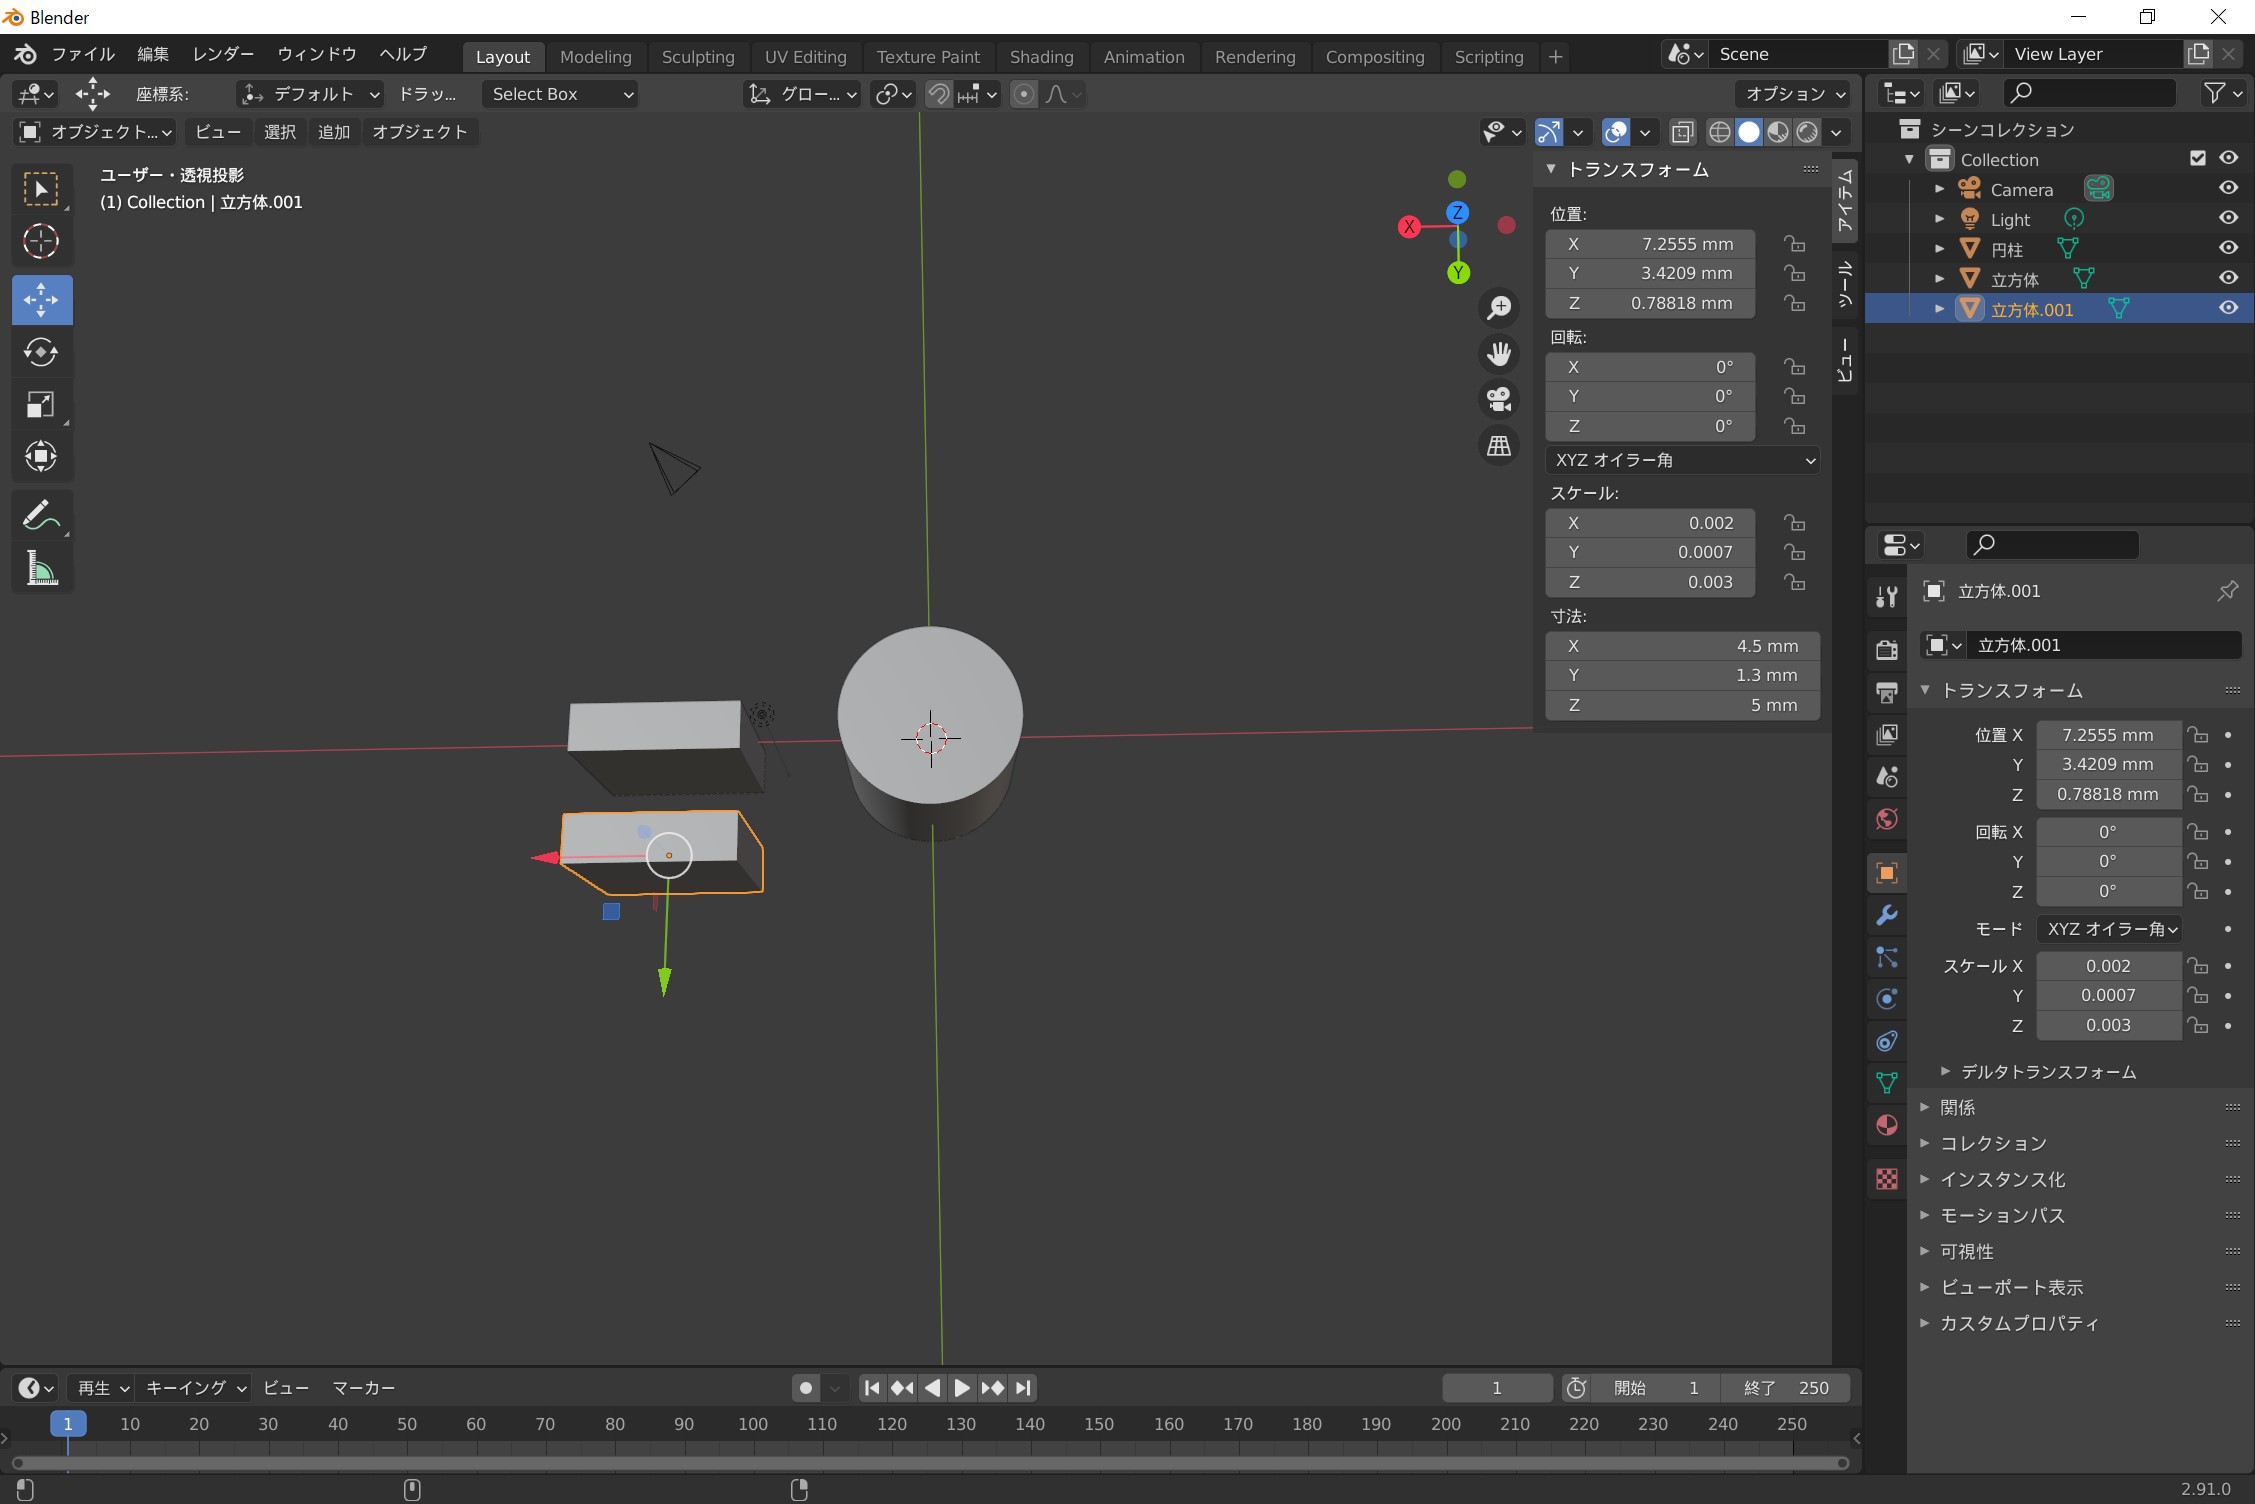Image resolution: width=2255 pixels, height=1504 pixels.
Task: Switch perspective/orthographic grid view icon
Action: tap(1498, 445)
